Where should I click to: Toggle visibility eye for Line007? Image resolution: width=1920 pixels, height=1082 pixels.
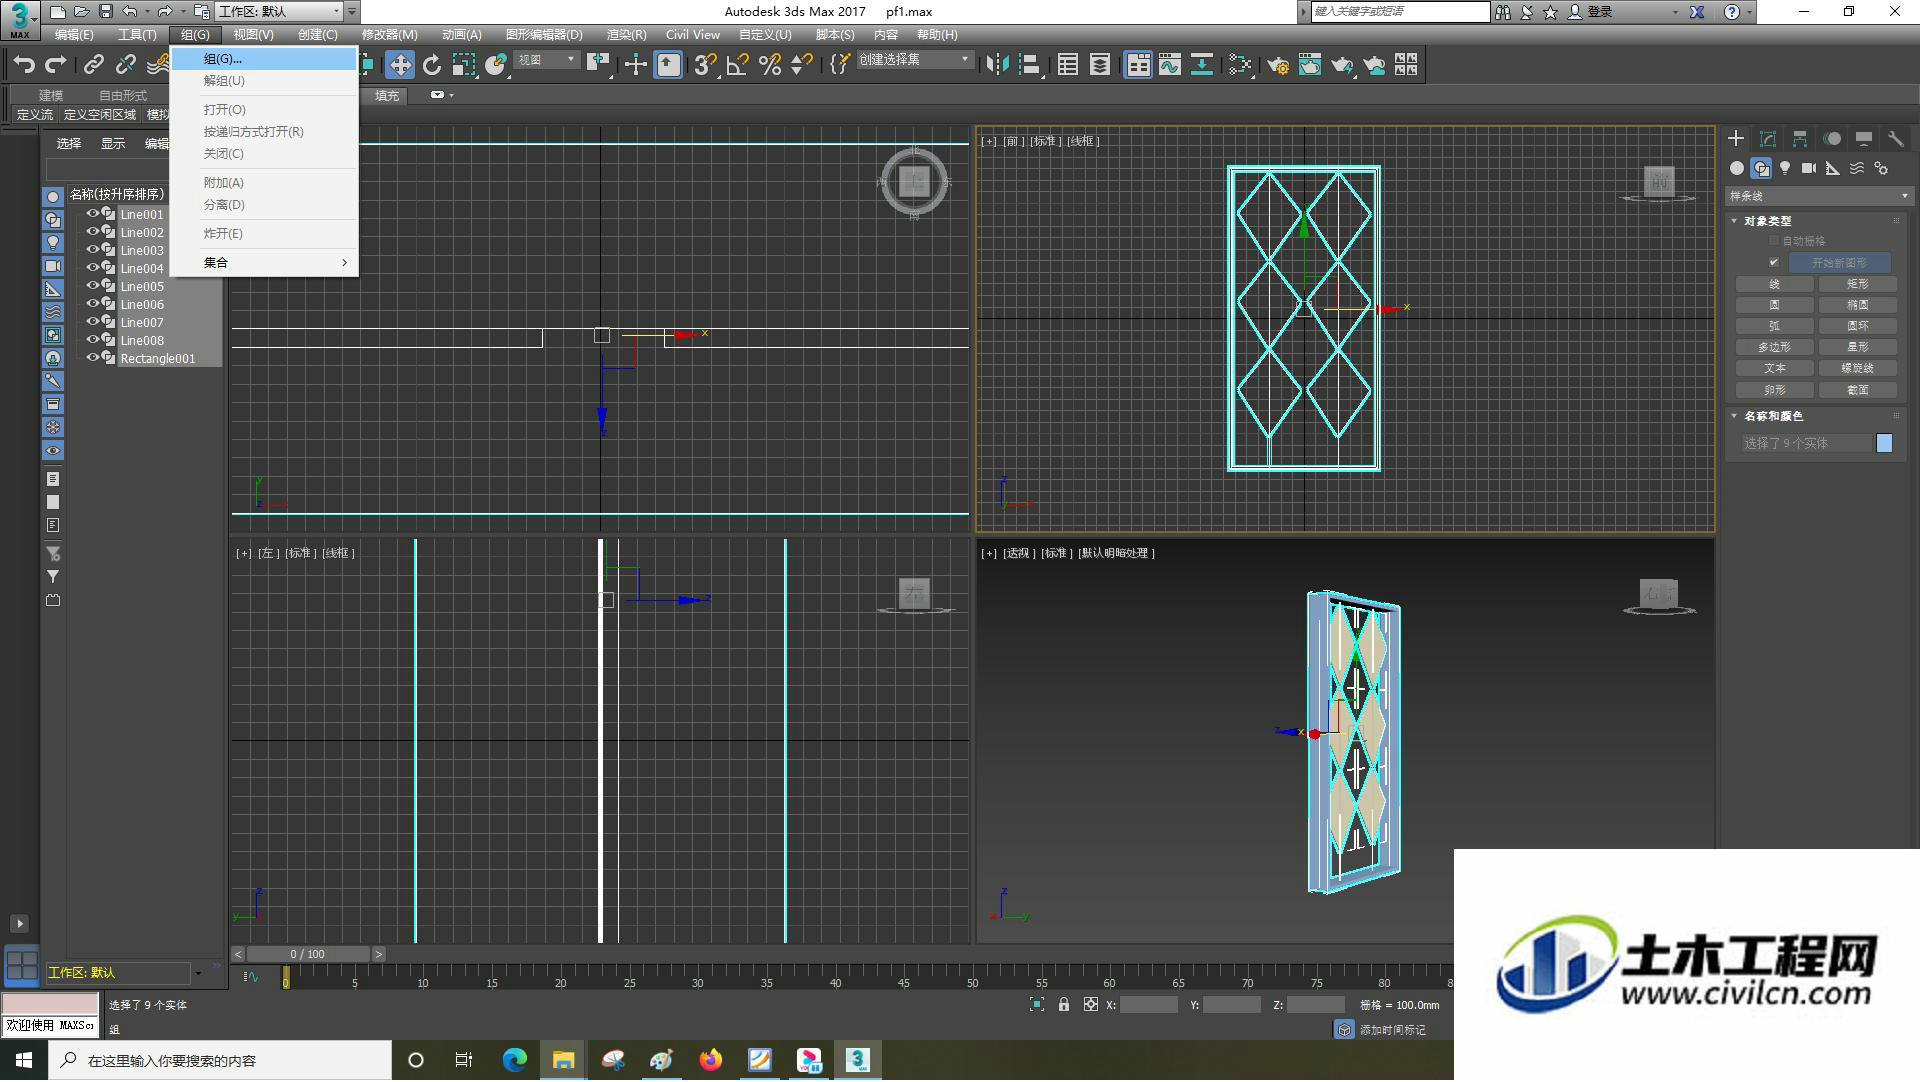93,322
